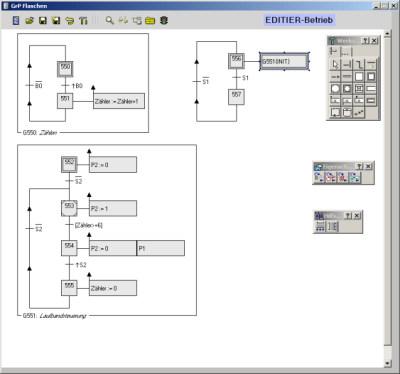Click the red hand properties icon
Screen dimensions: 400x374
pyautogui.click(x=331, y=177)
